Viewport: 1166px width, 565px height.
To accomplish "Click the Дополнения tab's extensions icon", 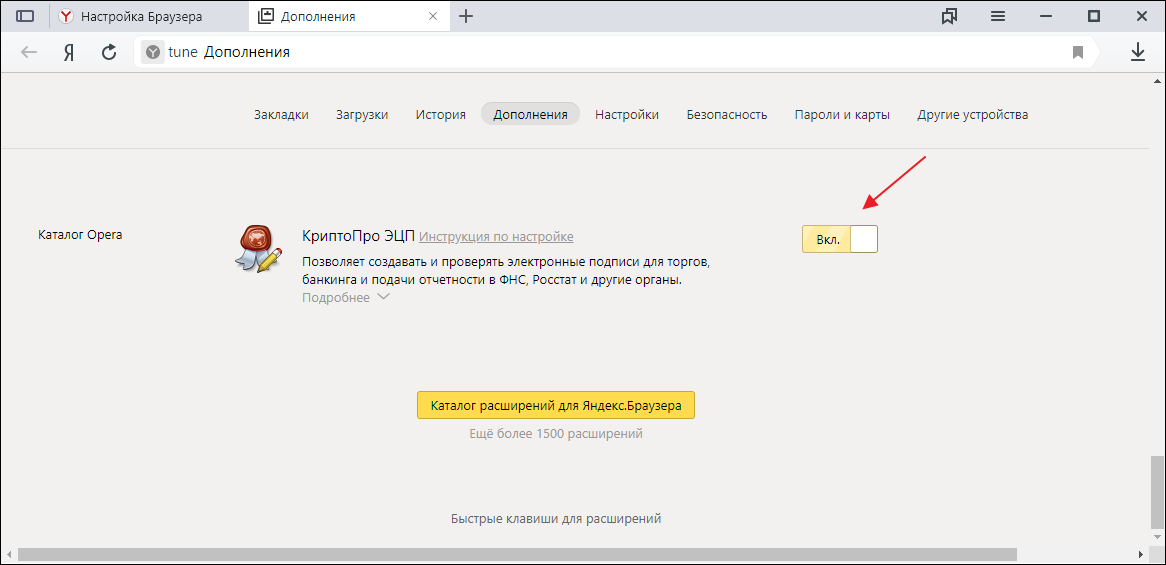I will tap(265, 16).
